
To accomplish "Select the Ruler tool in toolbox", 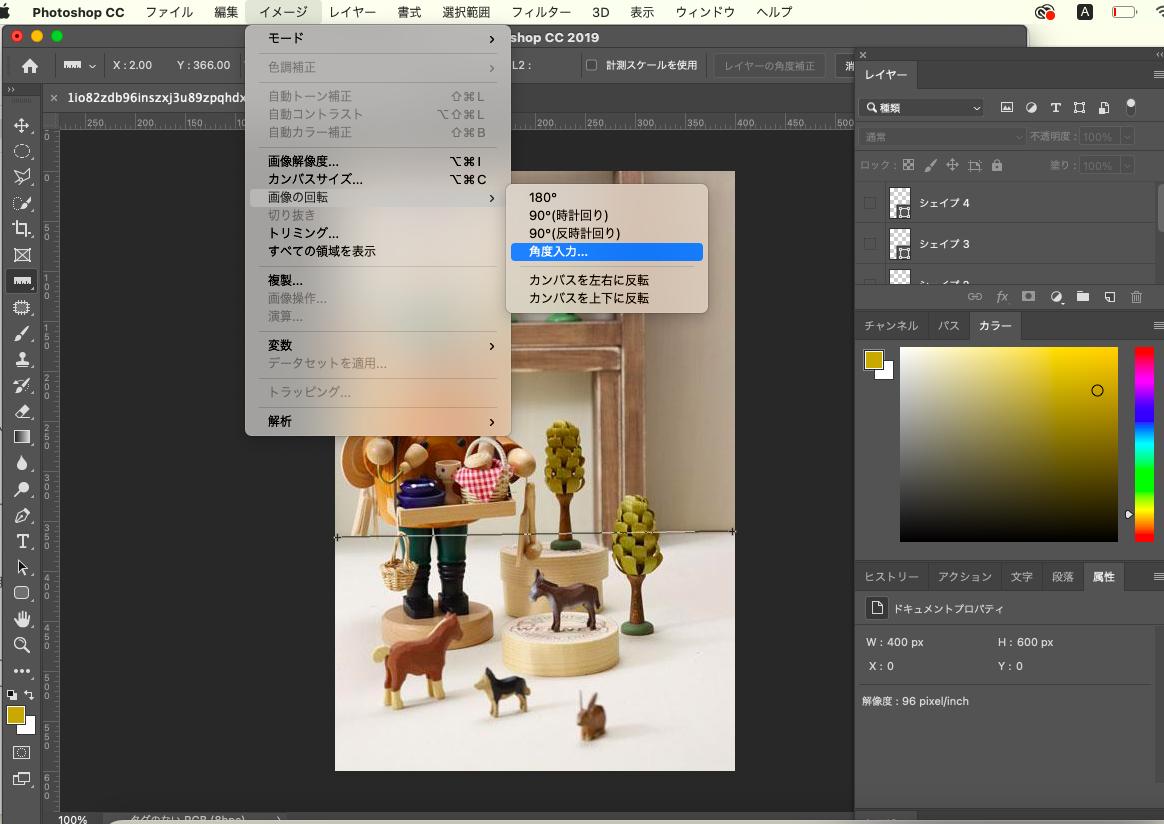I will click(22, 281).
